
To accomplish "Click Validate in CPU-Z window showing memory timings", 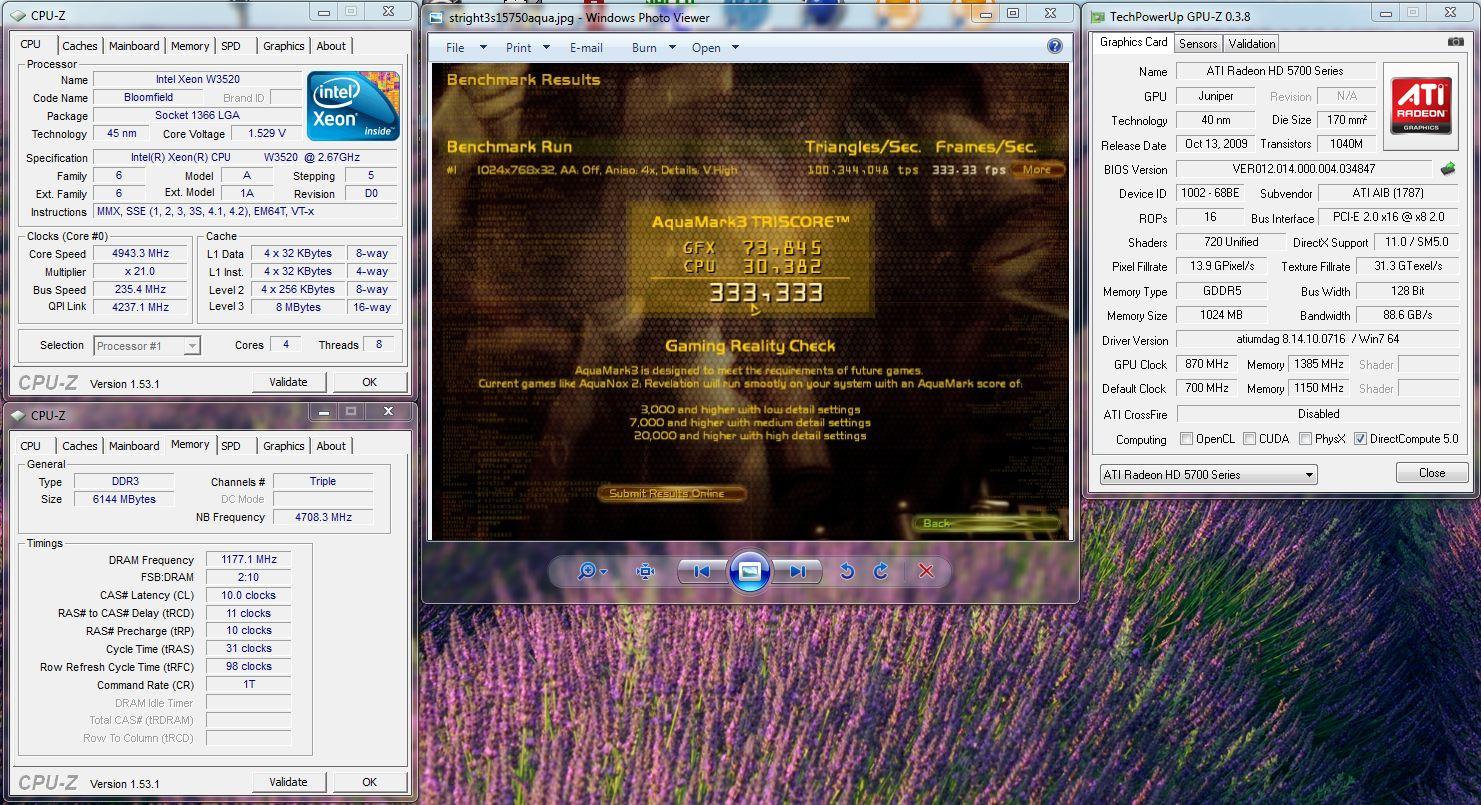I will (x=288, y=782).
